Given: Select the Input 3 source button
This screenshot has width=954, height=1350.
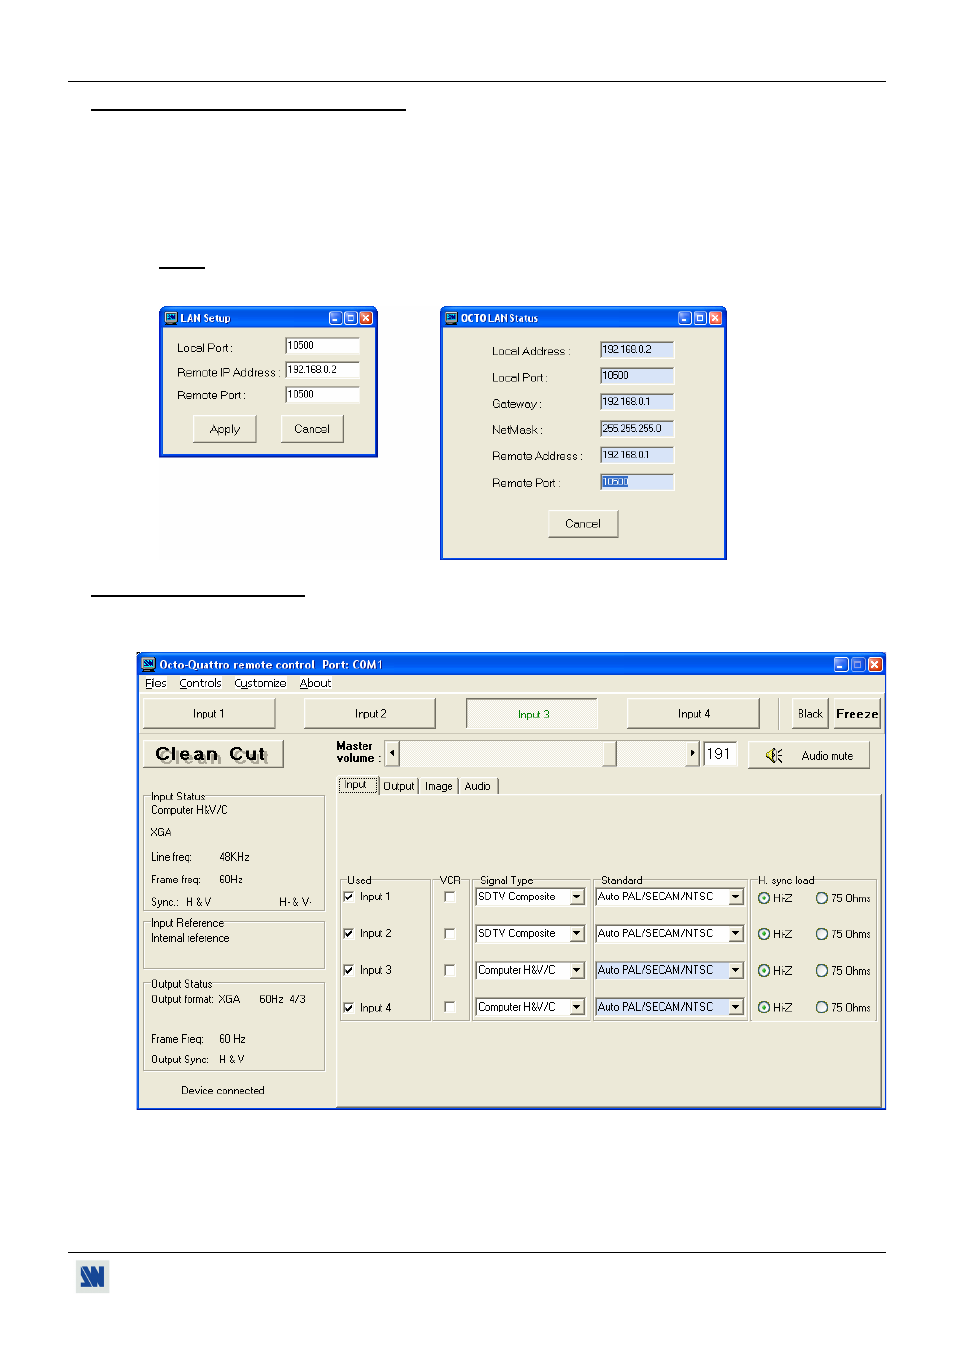Looking at the screenshot, I should [532, 714].
